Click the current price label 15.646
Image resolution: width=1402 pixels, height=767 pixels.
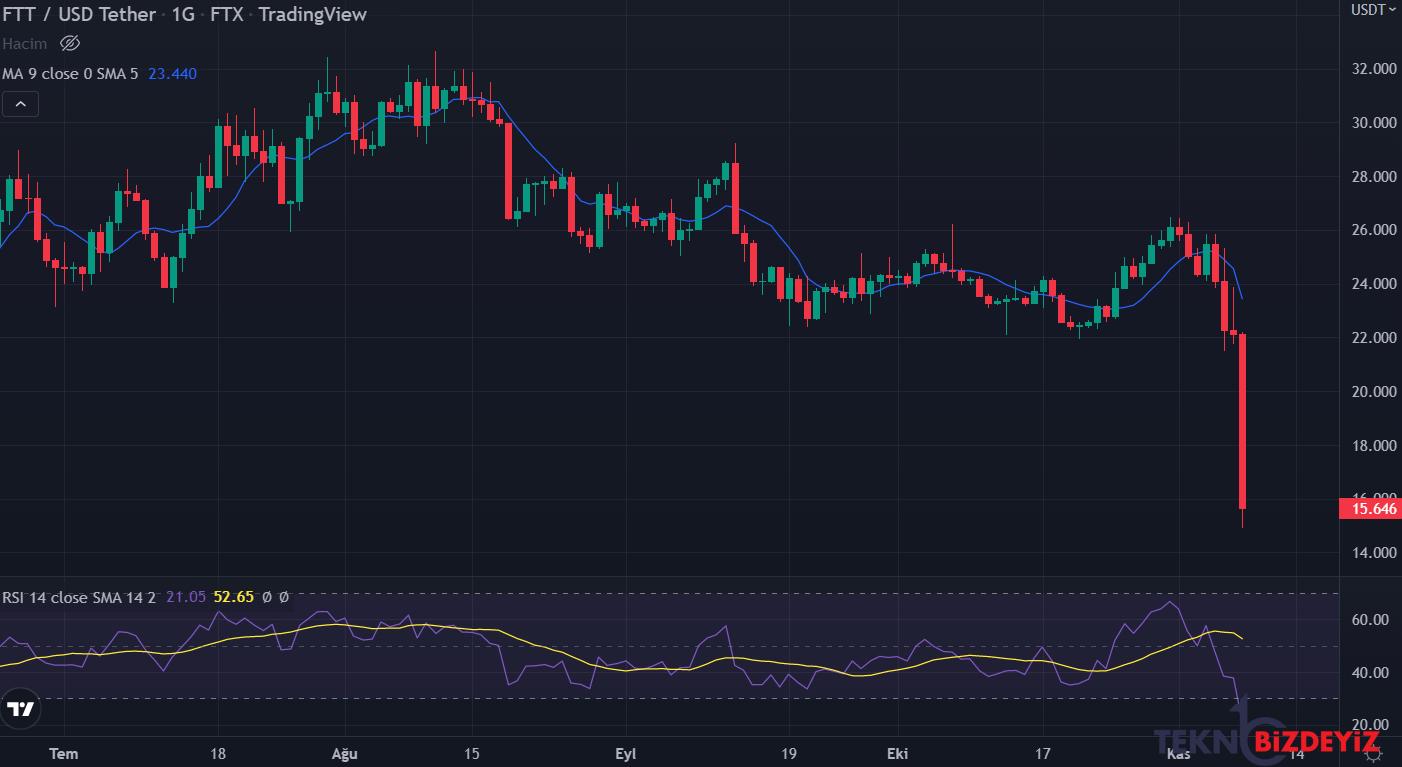coord(1370,509)
